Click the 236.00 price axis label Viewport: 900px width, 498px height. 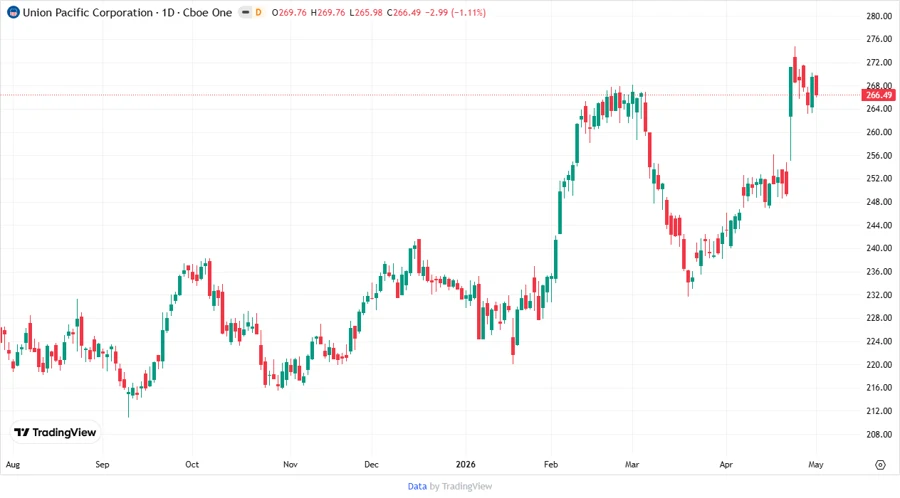click(x=879, y=271)
